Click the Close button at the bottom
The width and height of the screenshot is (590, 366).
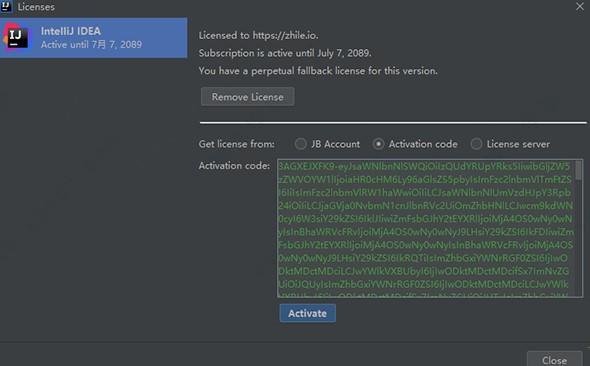pos(555,359)
